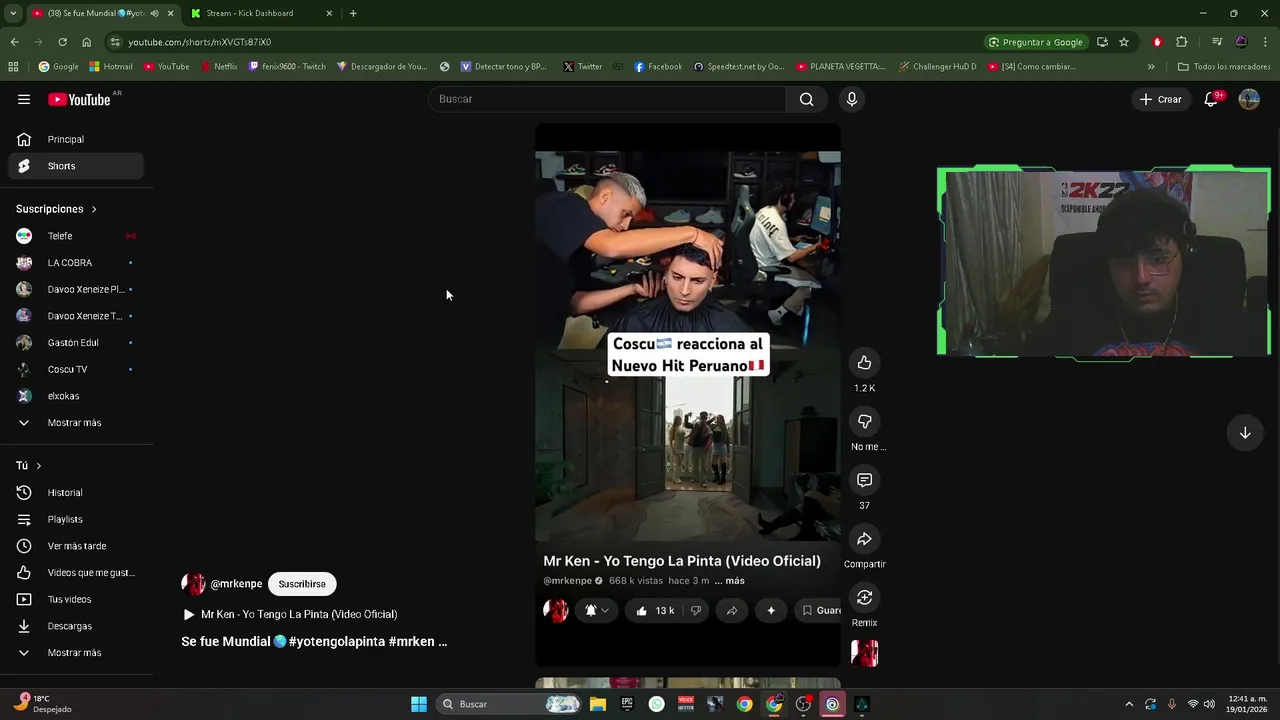The image size is (1280, 720).
Task: Open Descargas in the sidebar
Action: 76,626
